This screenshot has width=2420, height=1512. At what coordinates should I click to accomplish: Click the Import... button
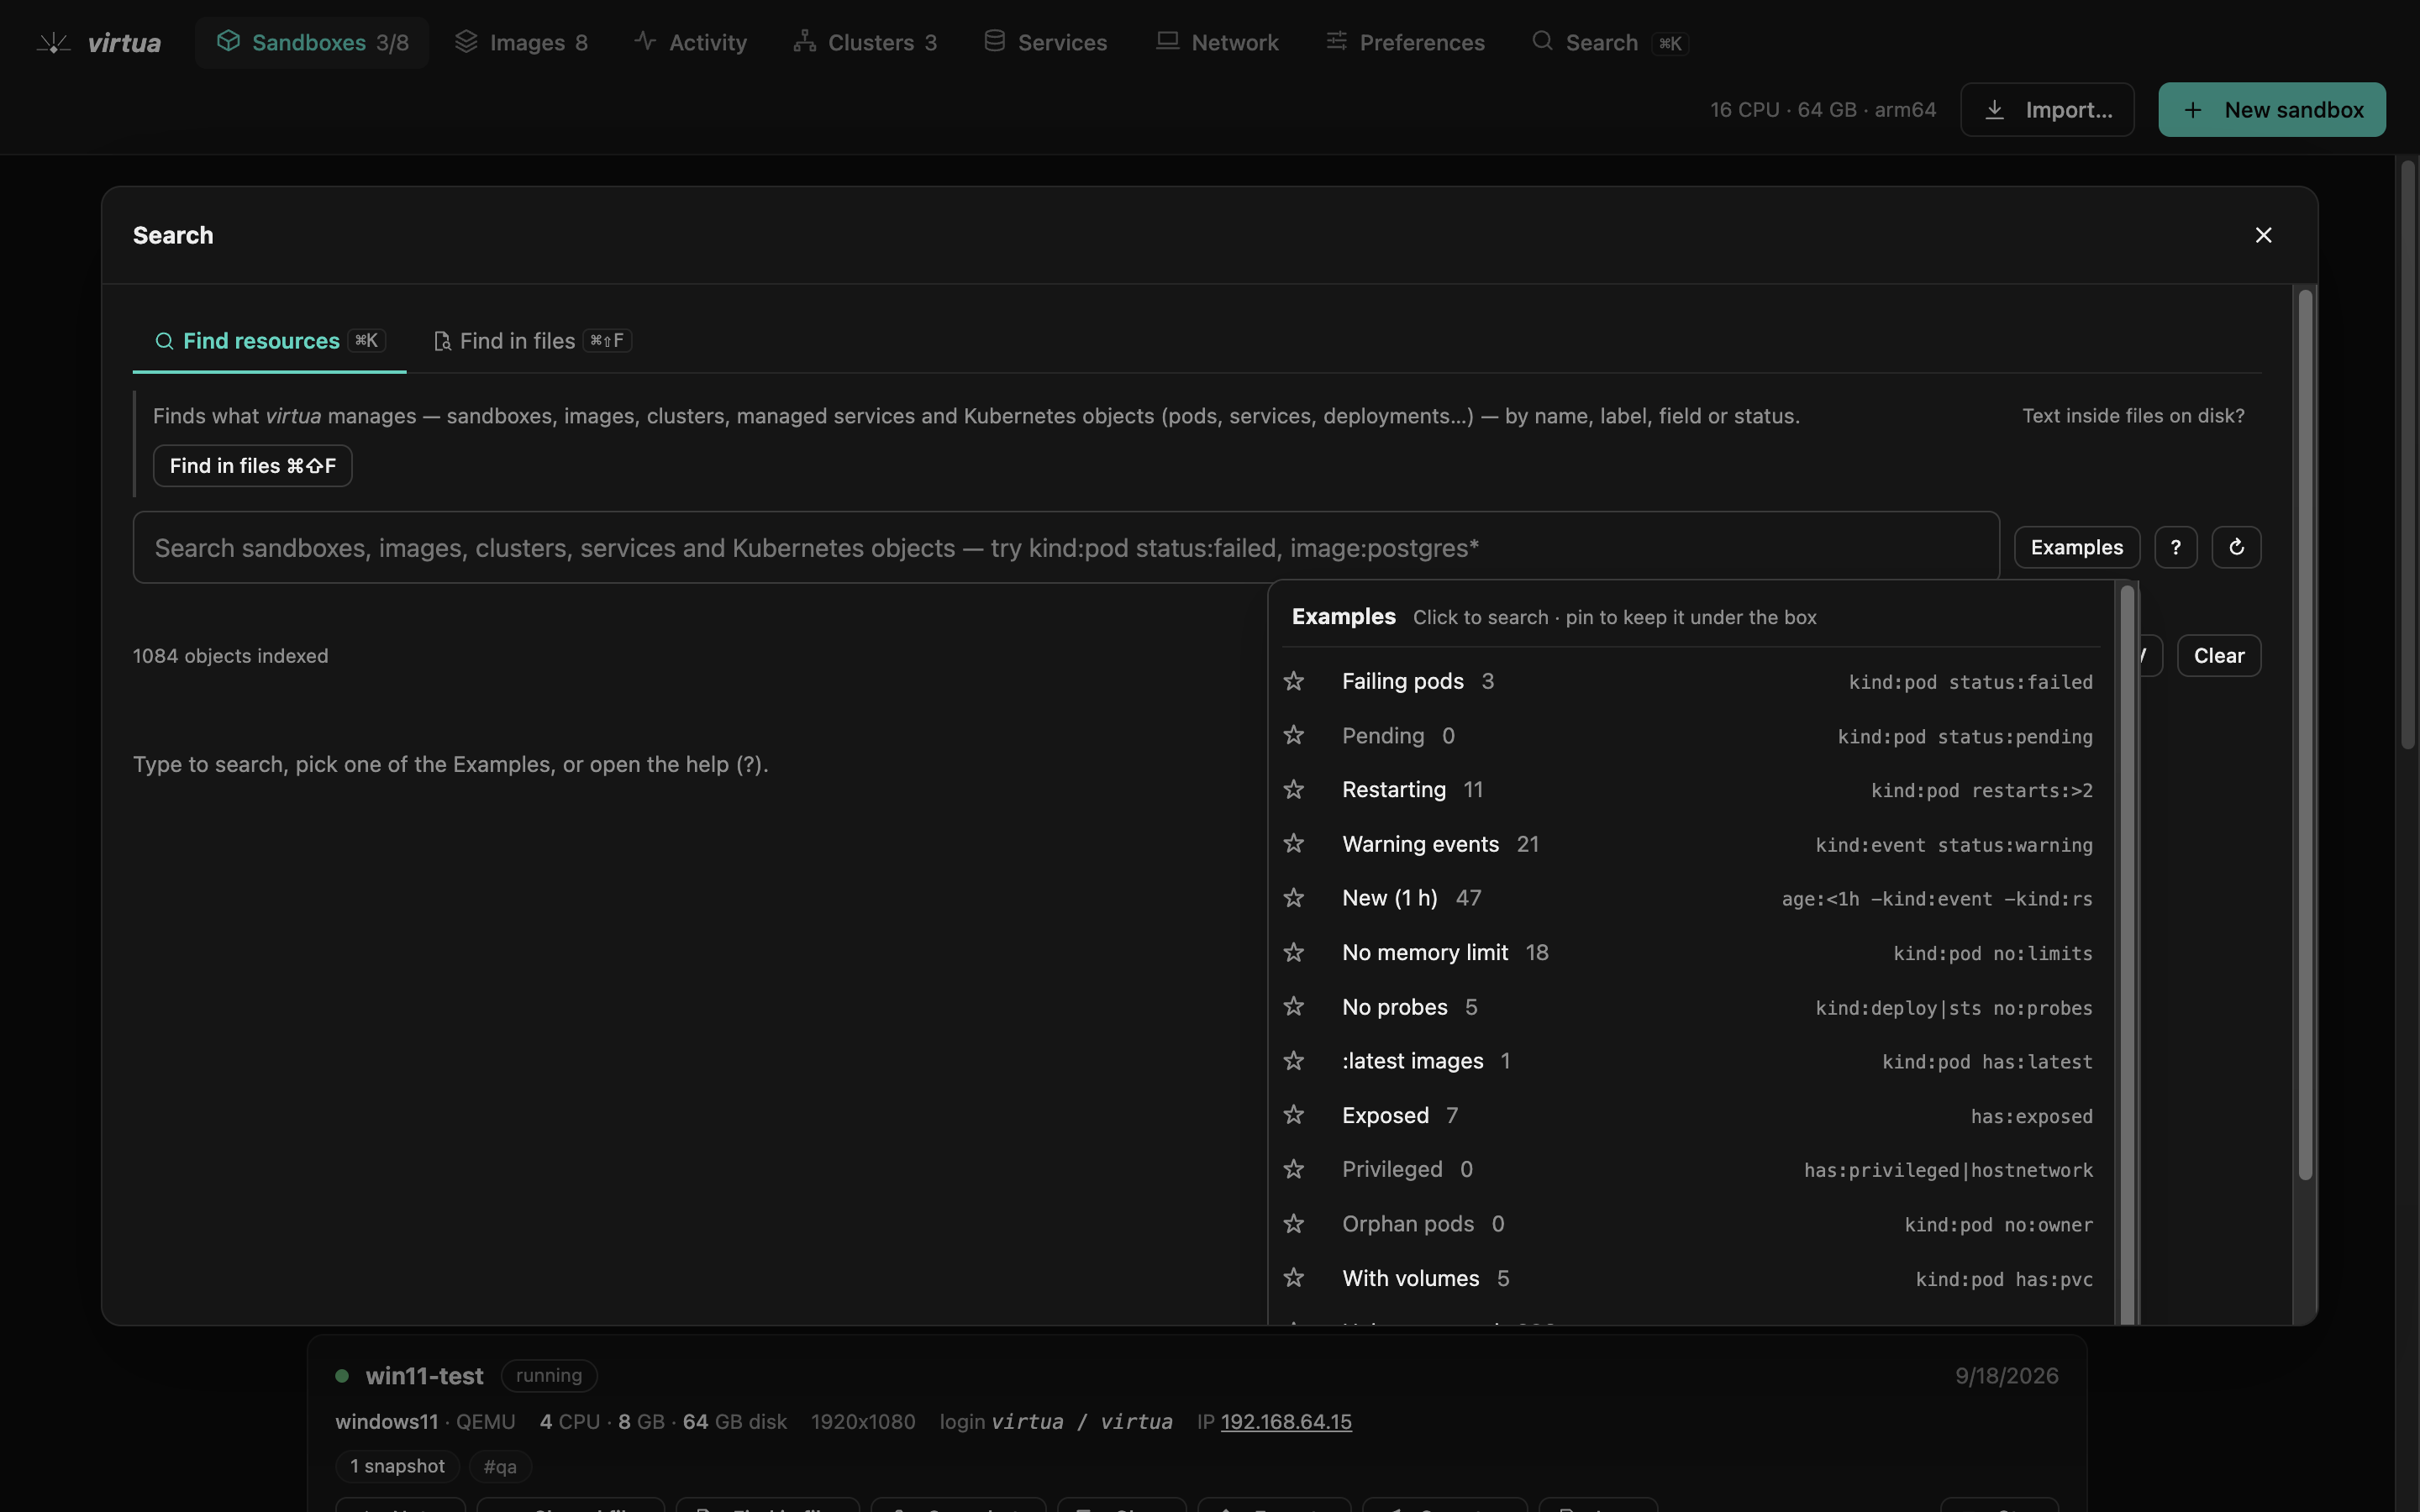(2047, 109)
